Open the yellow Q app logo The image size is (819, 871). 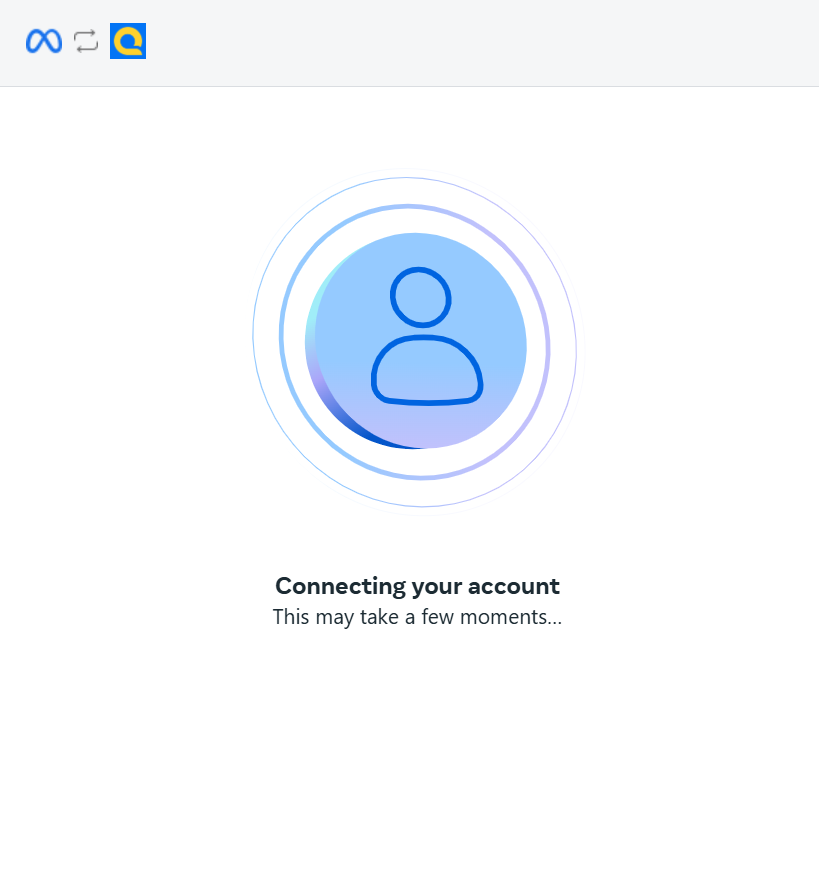(128, 41)
